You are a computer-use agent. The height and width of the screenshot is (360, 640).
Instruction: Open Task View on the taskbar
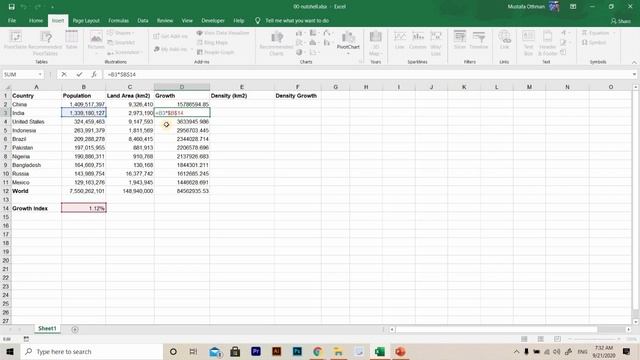193,351
